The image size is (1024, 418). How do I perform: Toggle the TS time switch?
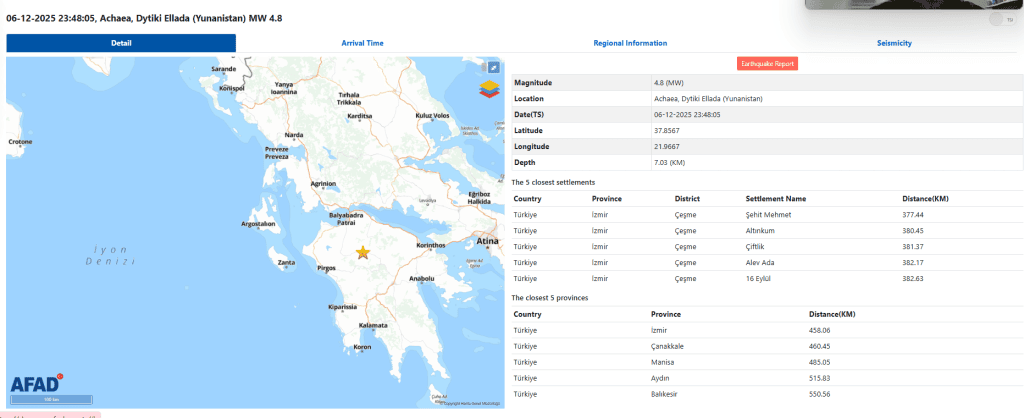[1001, 20]
